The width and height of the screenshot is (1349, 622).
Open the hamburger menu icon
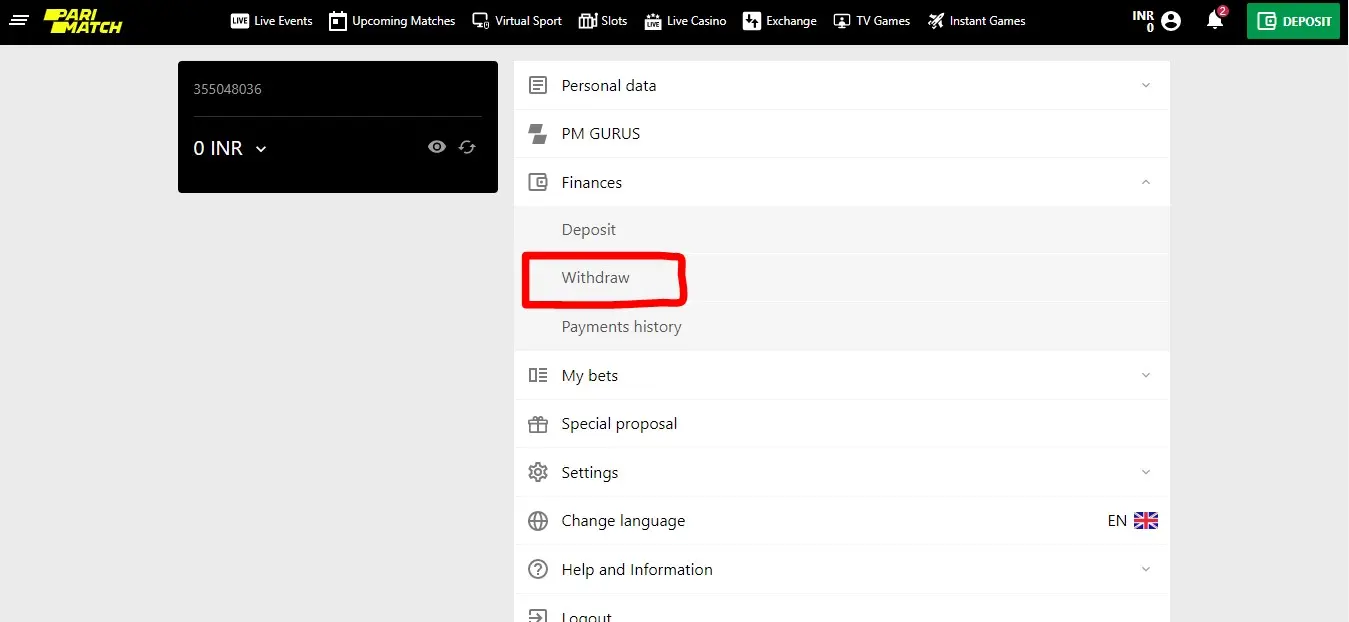[19, 20]
